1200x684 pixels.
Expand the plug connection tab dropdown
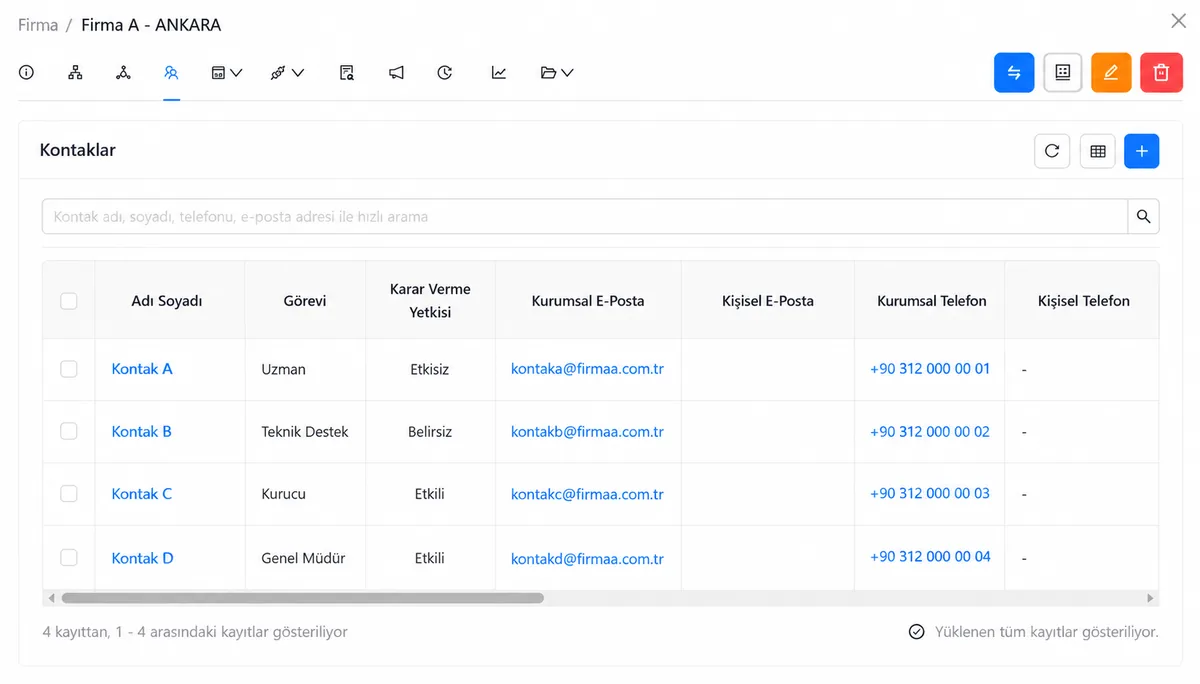[x=287, y=72]
